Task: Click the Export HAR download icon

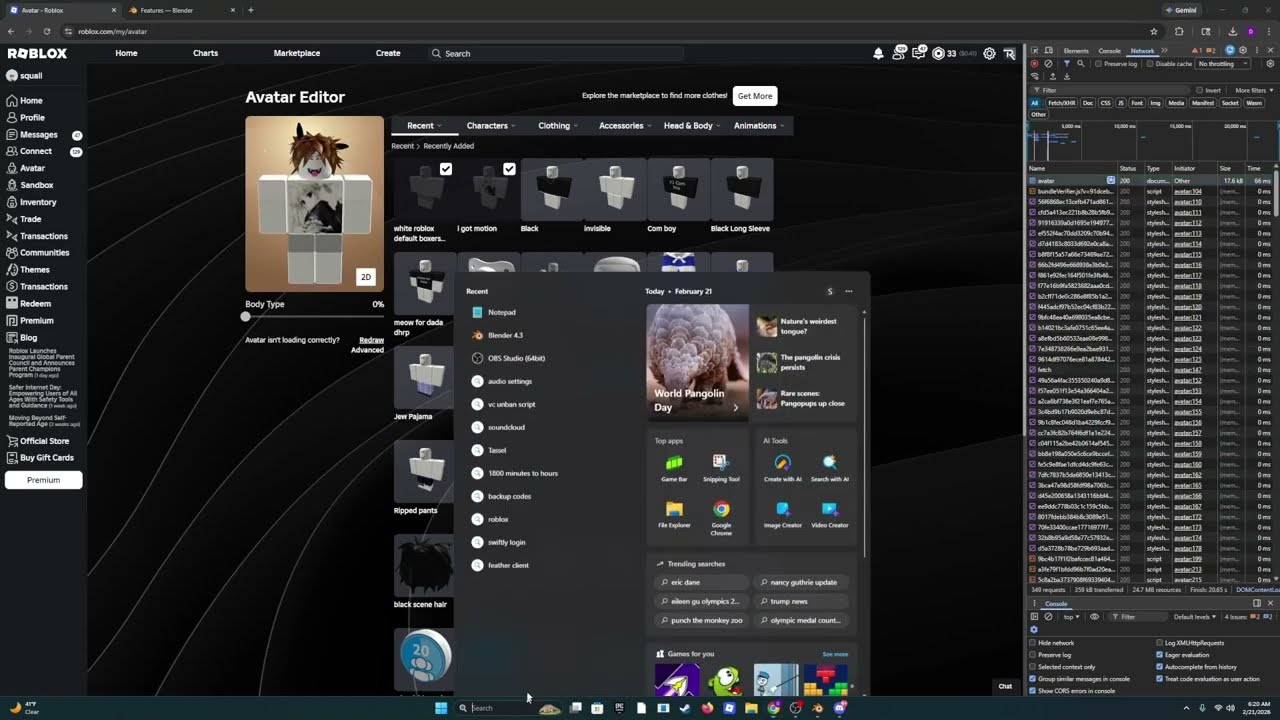Action: pyautogui.click(x=1067, y=76)
